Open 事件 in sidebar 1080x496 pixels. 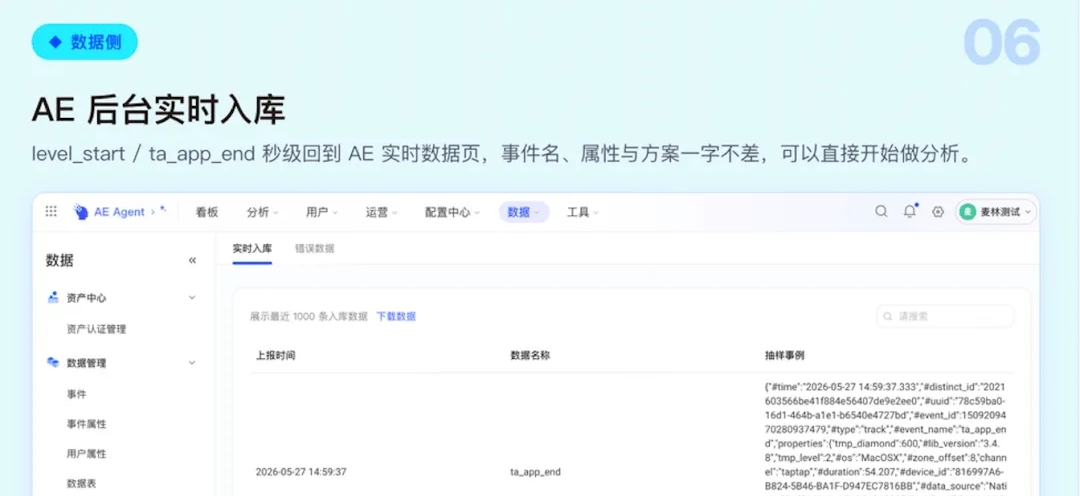click(76, 394)
